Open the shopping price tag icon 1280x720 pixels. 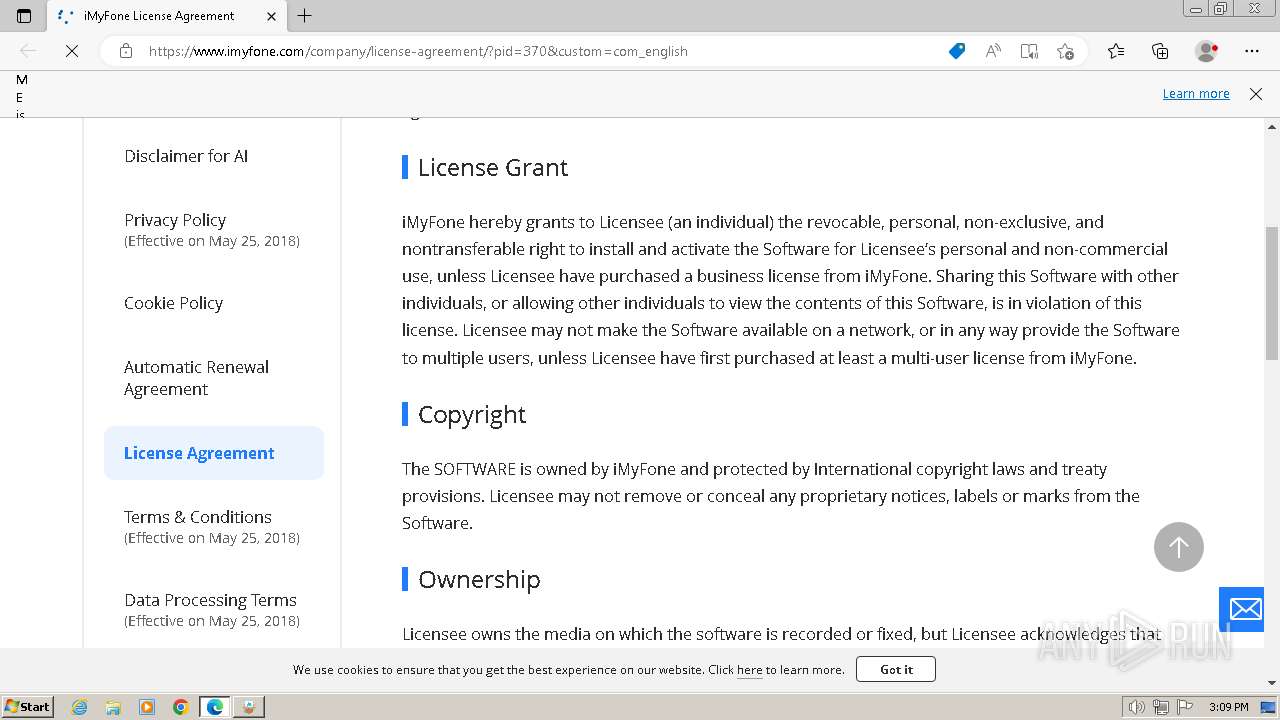[x=957, y=51]
